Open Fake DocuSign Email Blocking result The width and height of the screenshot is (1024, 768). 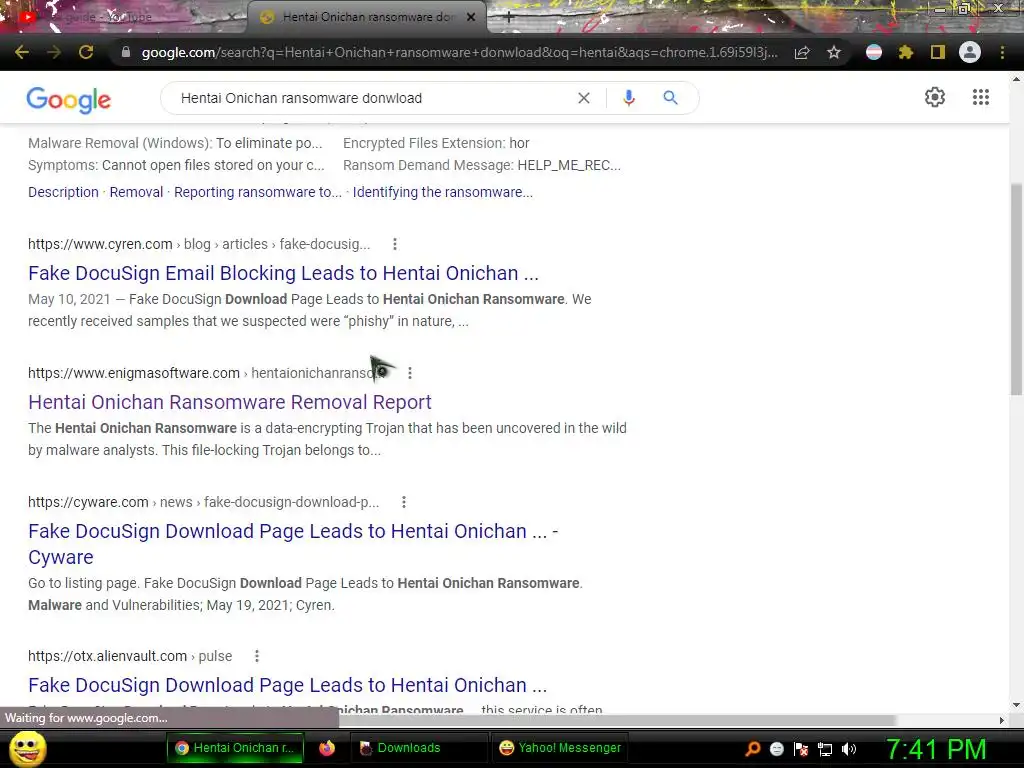283,273
